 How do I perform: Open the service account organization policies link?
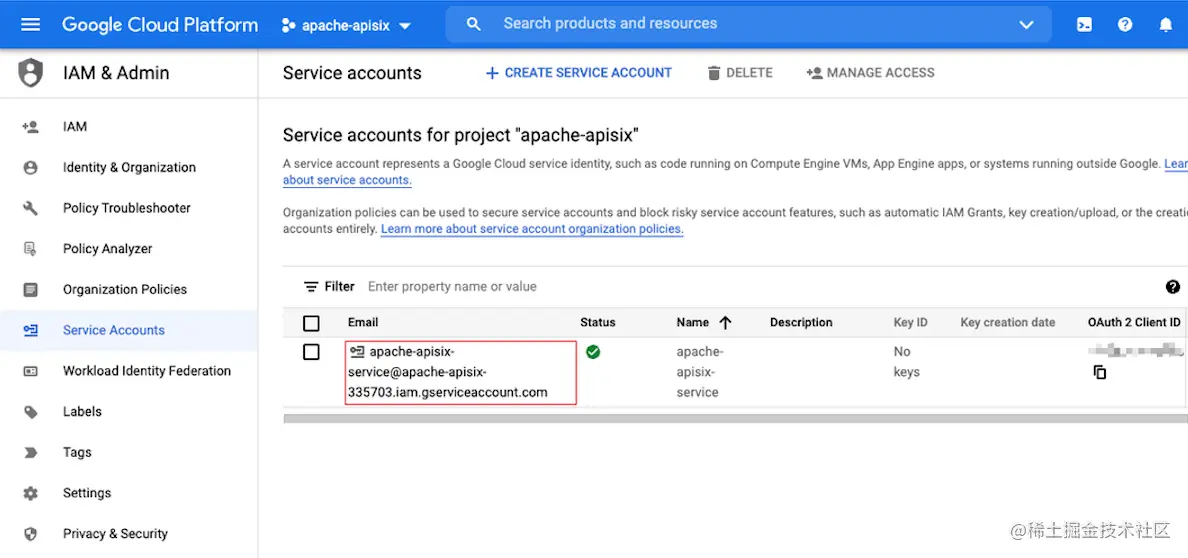click(531, 229)
